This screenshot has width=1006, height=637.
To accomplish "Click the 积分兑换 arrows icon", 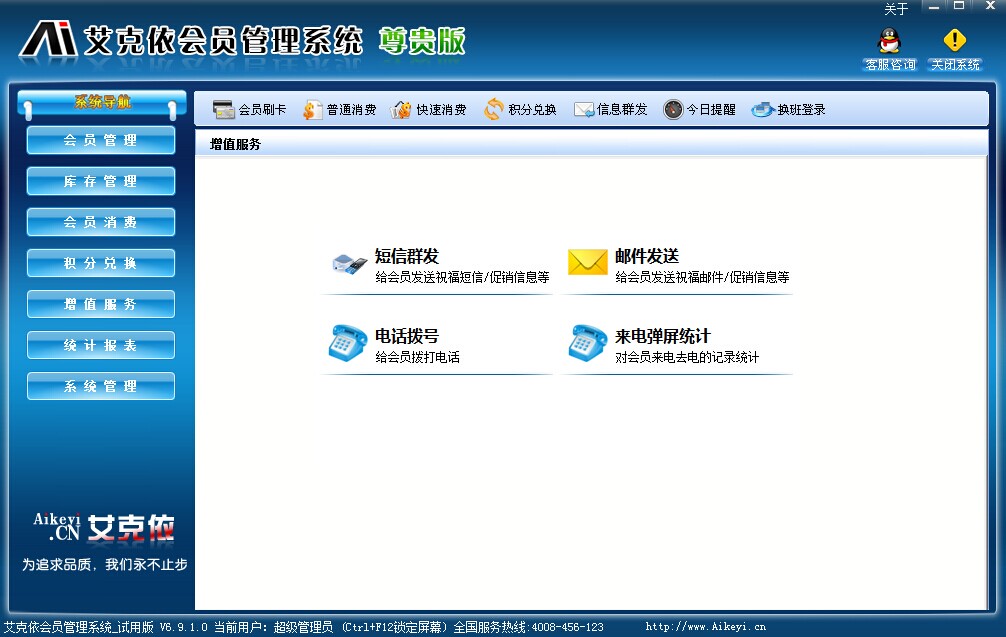I will point(493,109).
